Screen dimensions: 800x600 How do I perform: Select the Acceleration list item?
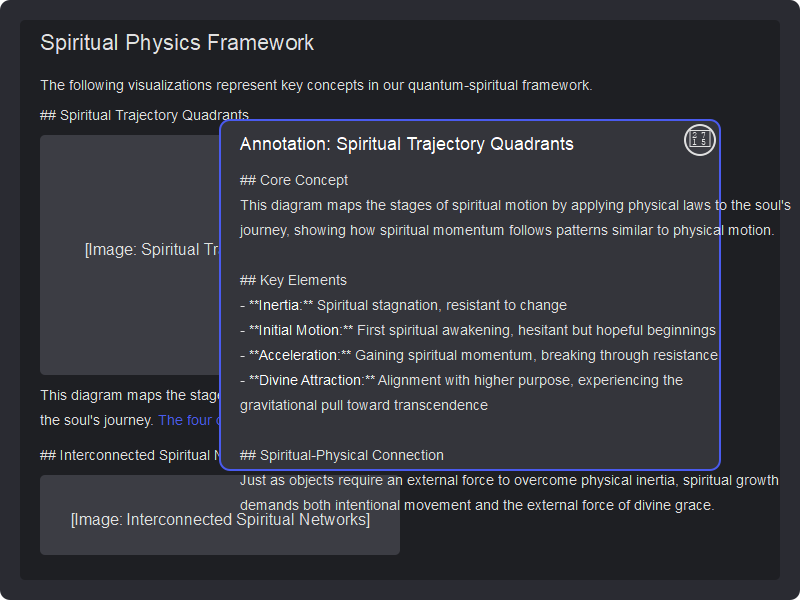479,355
